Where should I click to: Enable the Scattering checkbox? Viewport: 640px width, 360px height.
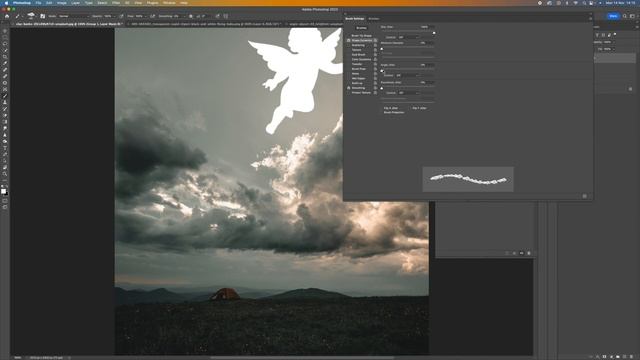(x=349, y=45)
